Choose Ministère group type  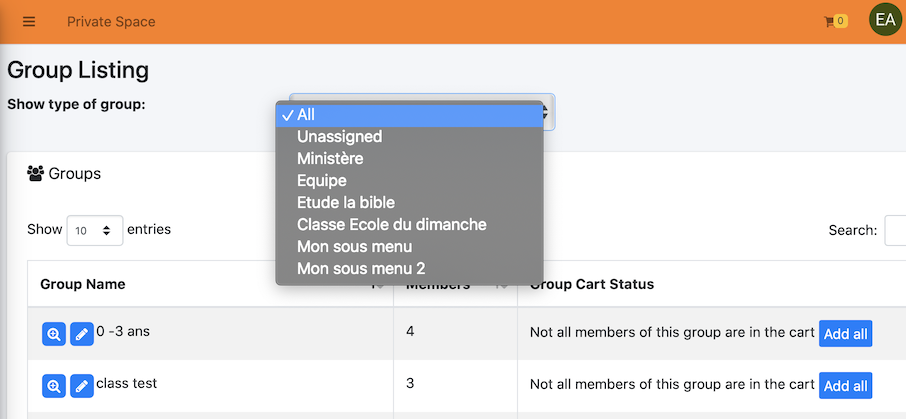coord(410,158)
